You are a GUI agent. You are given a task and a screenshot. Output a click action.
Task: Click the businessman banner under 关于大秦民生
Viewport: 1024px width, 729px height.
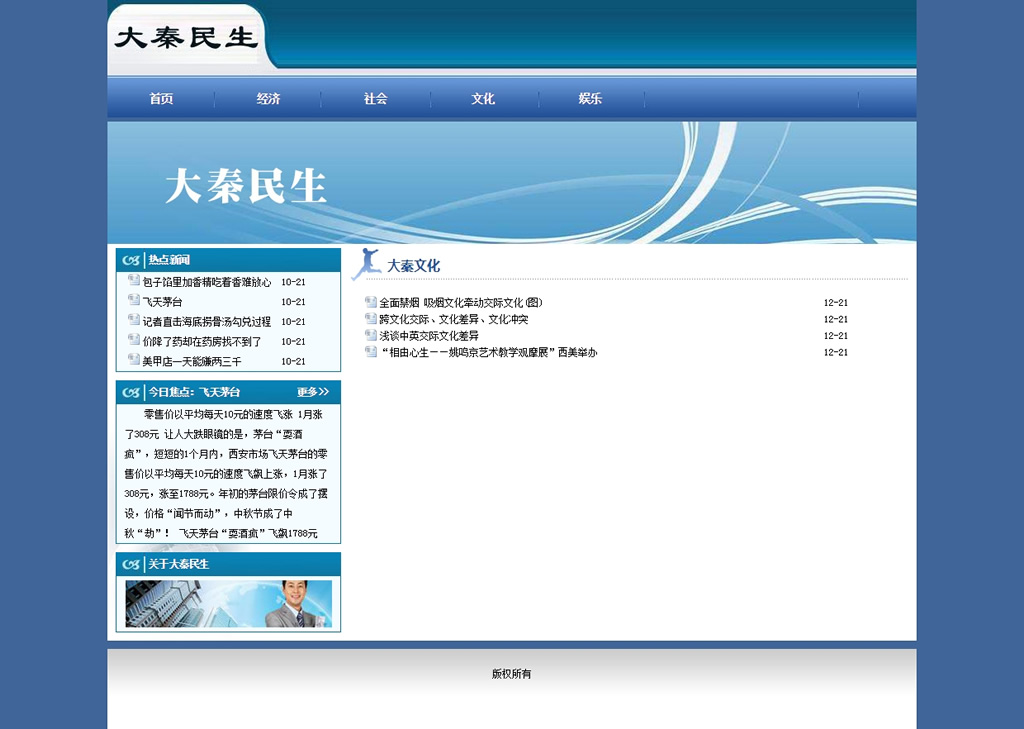[x=228, y=604]
